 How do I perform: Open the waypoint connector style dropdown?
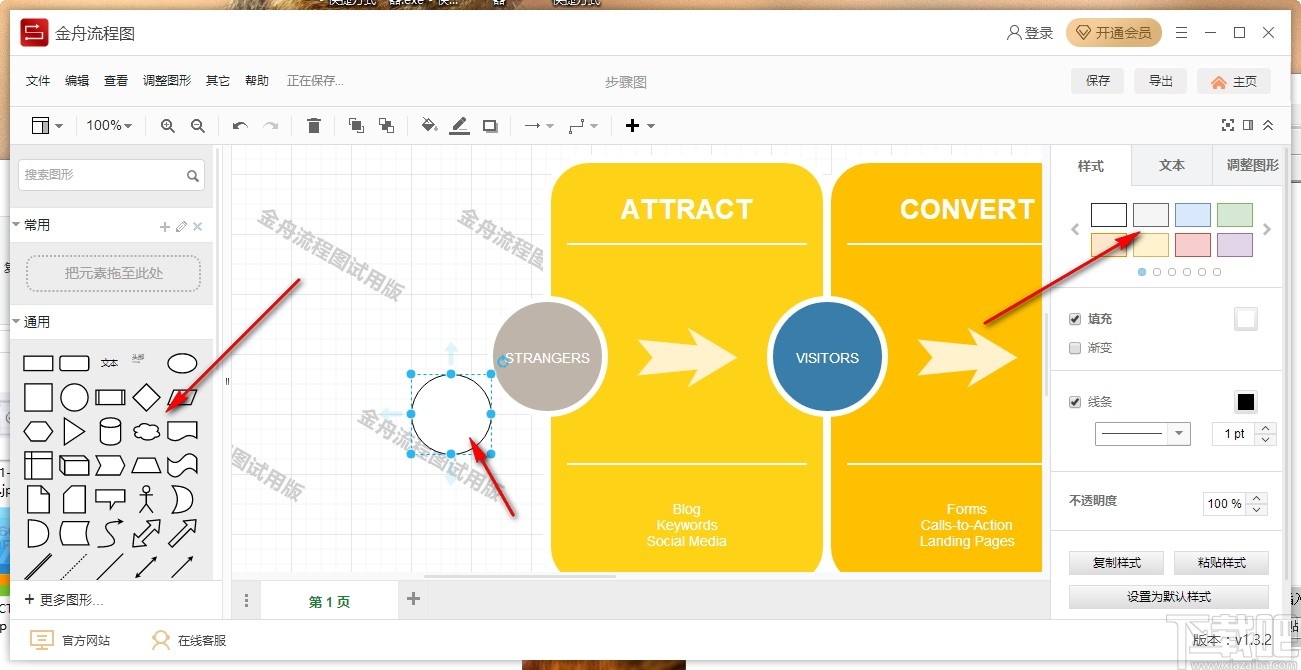click(583, 126)
